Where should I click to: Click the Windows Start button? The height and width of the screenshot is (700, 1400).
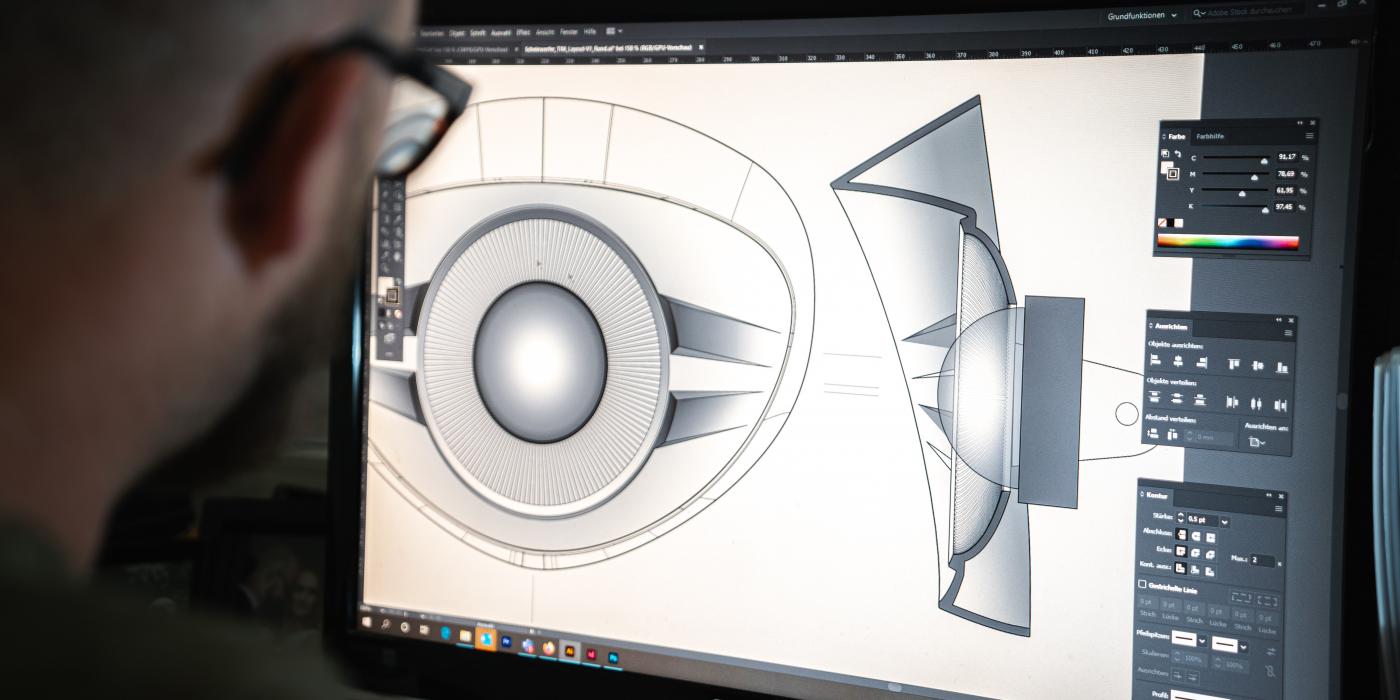367,622
